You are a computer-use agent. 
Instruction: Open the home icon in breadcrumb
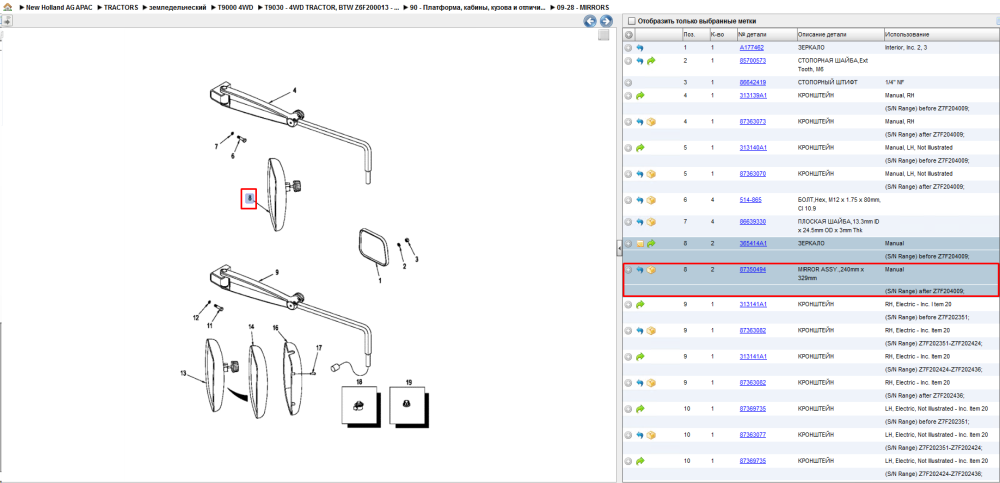point(6,7)
